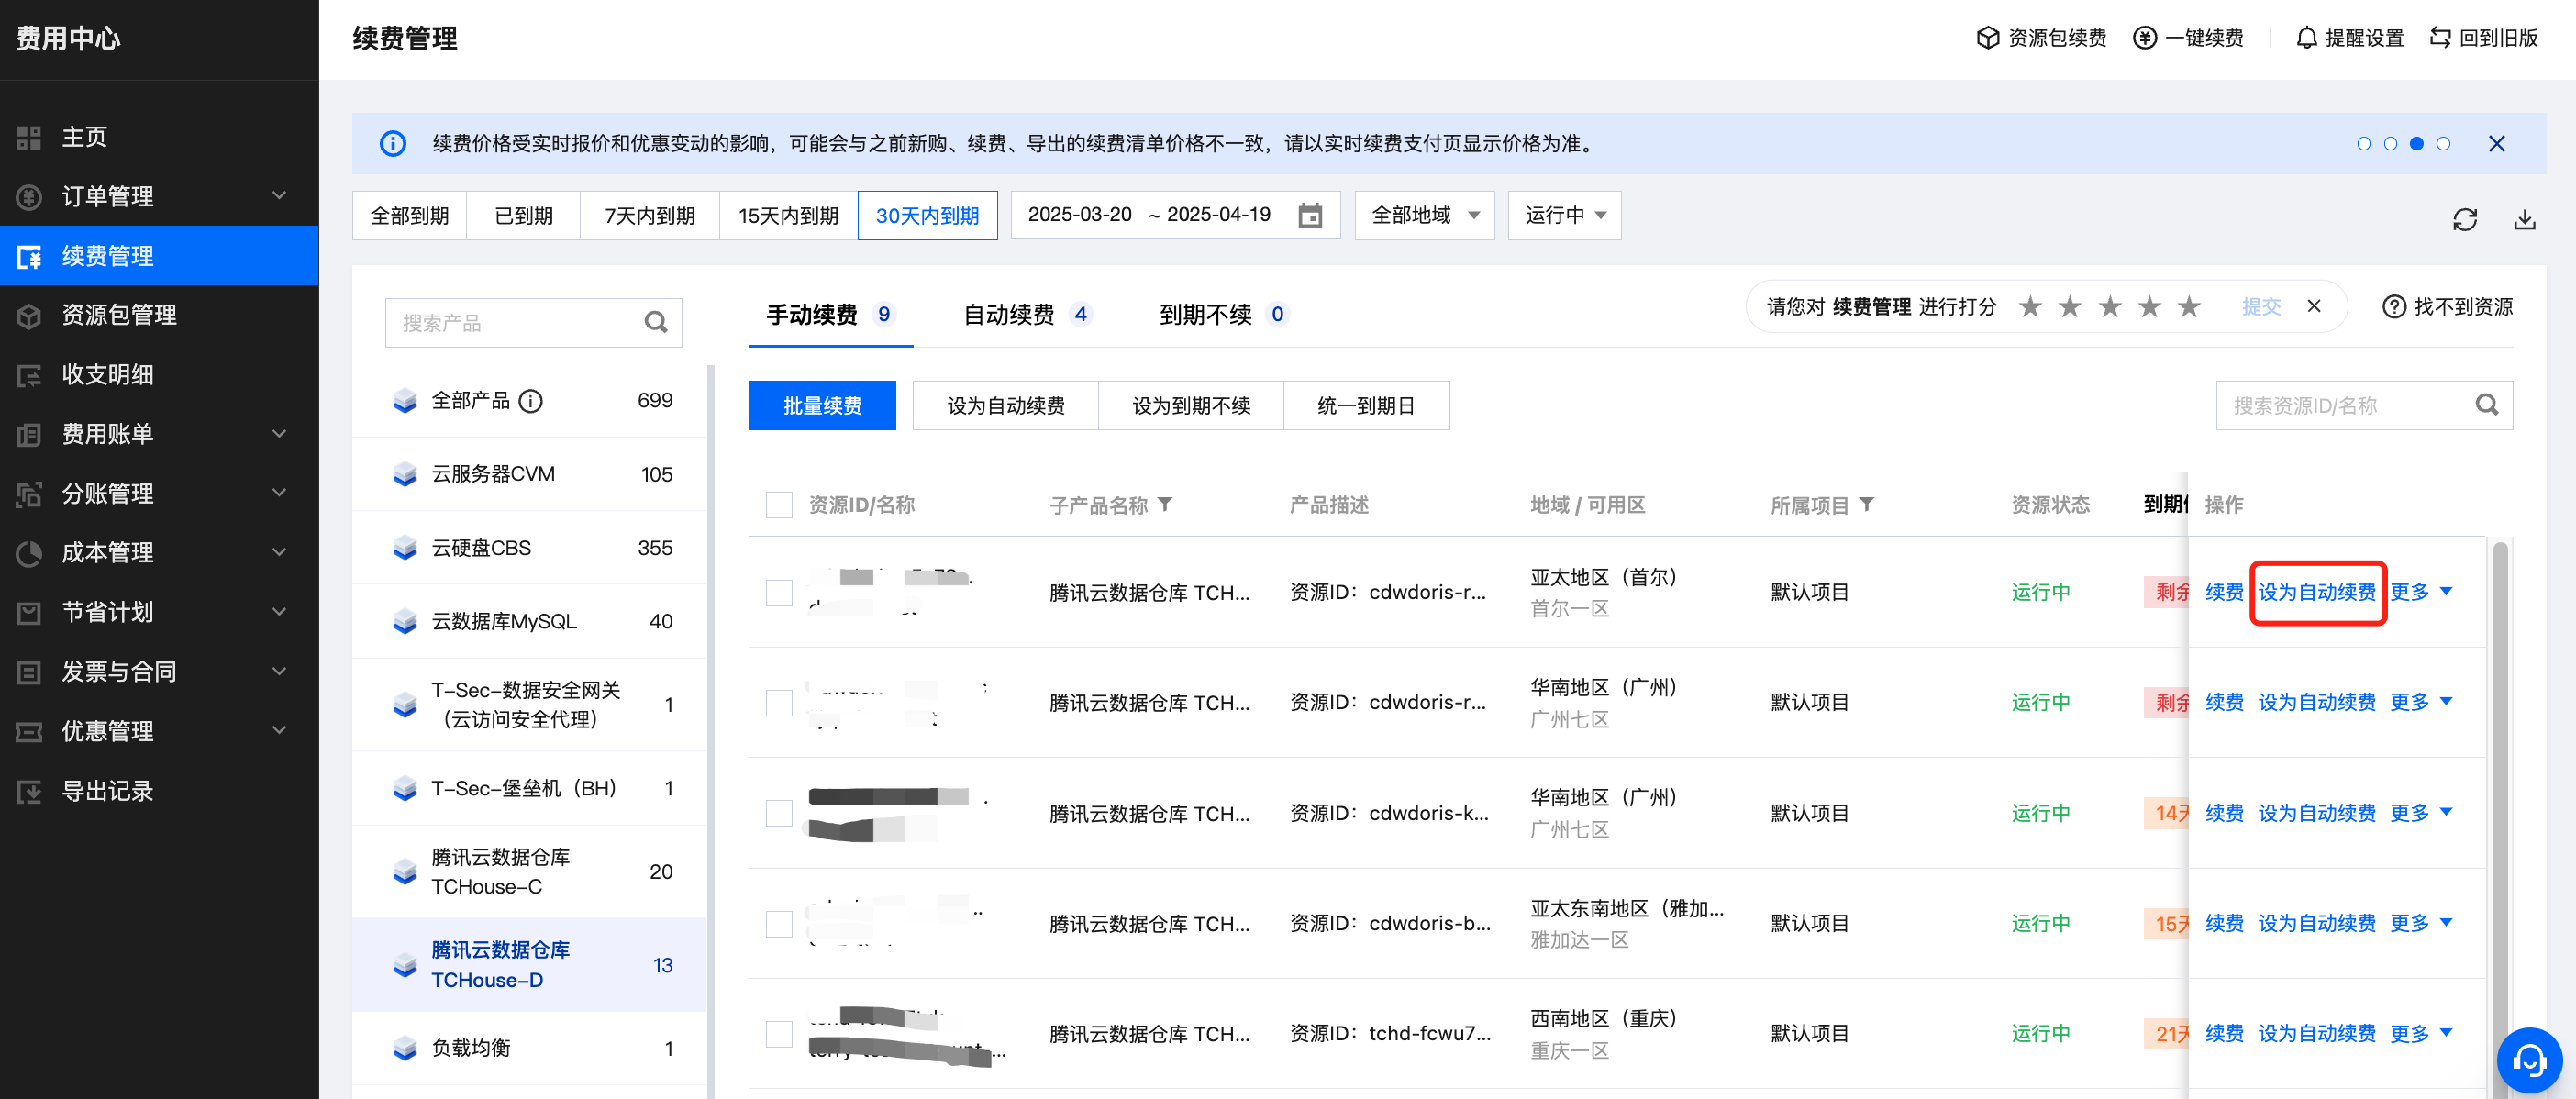Check the 西南地区(重庆) row checkbox
2576x1099 pixels.
(x=778, y=1033)
